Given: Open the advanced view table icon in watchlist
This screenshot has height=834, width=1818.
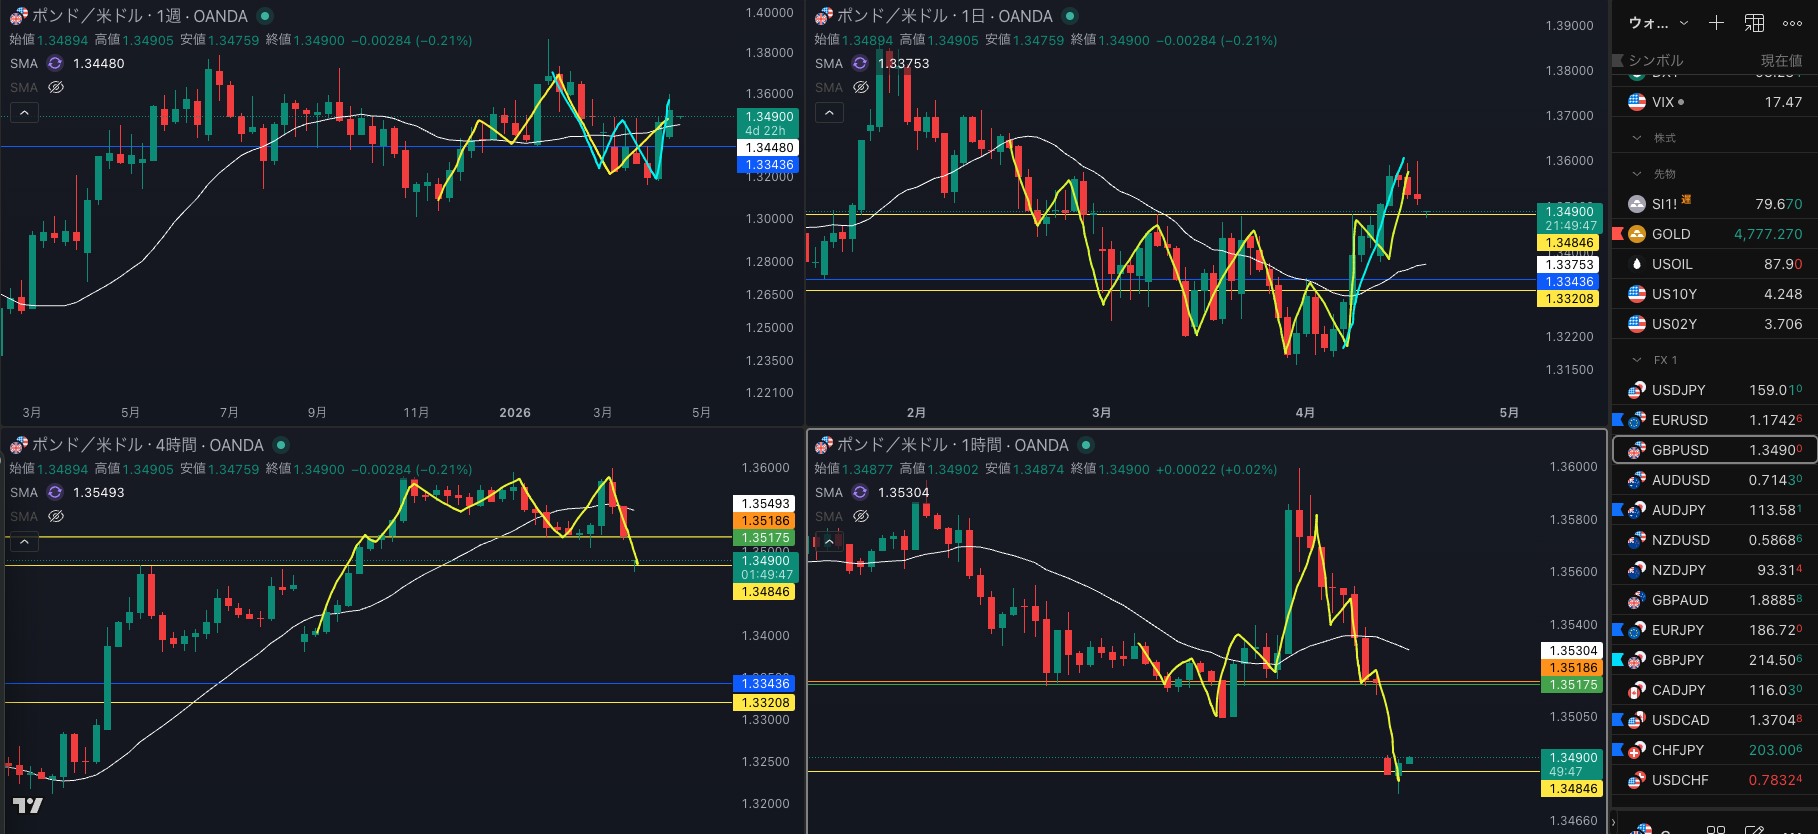Looking at the screenshot, I should pos(1754,22).
